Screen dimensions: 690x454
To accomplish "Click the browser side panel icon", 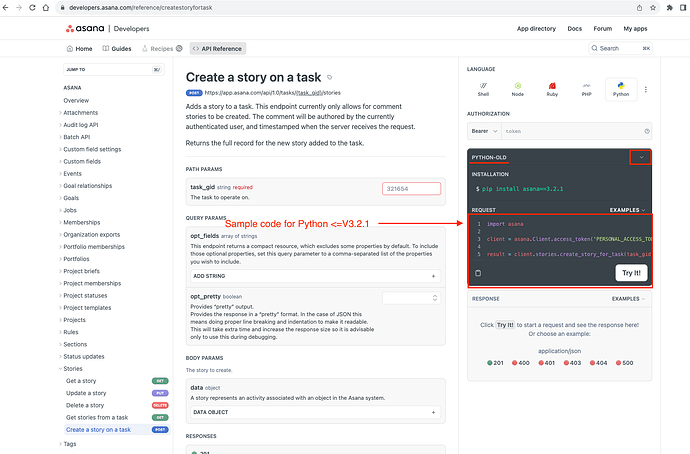I will [x=683, y=7].
